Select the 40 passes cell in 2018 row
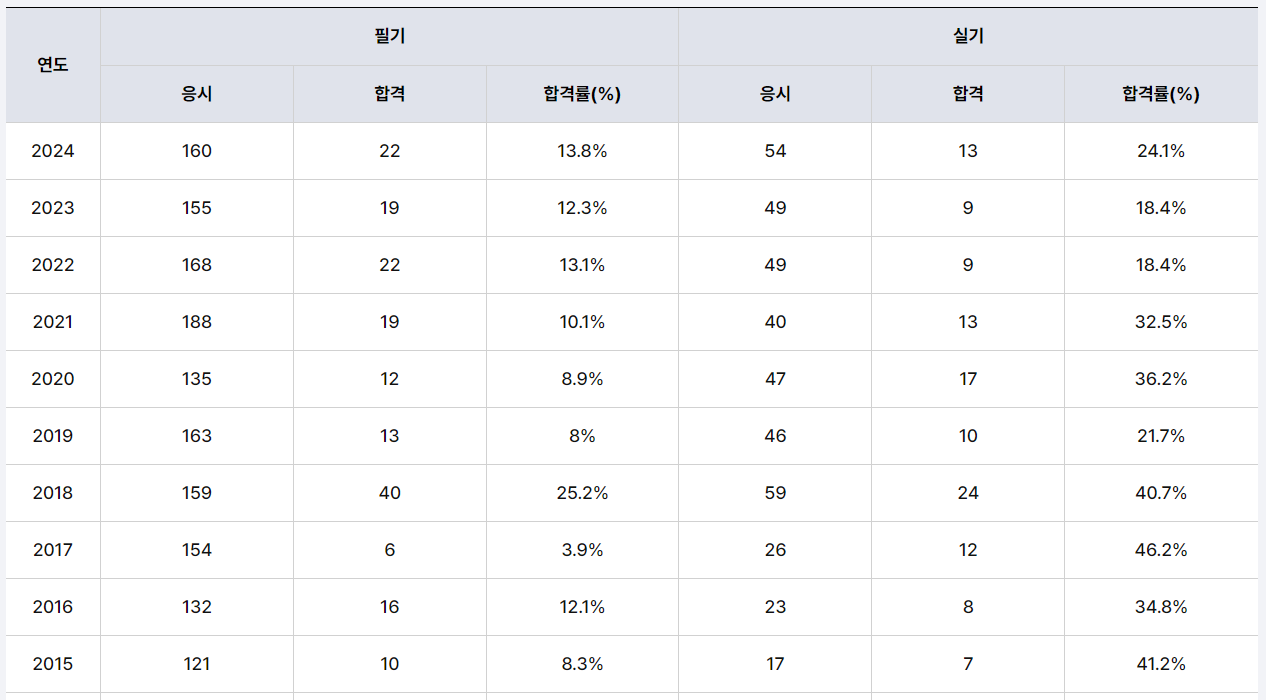The image size is (1266, 700). click(390, 493)
